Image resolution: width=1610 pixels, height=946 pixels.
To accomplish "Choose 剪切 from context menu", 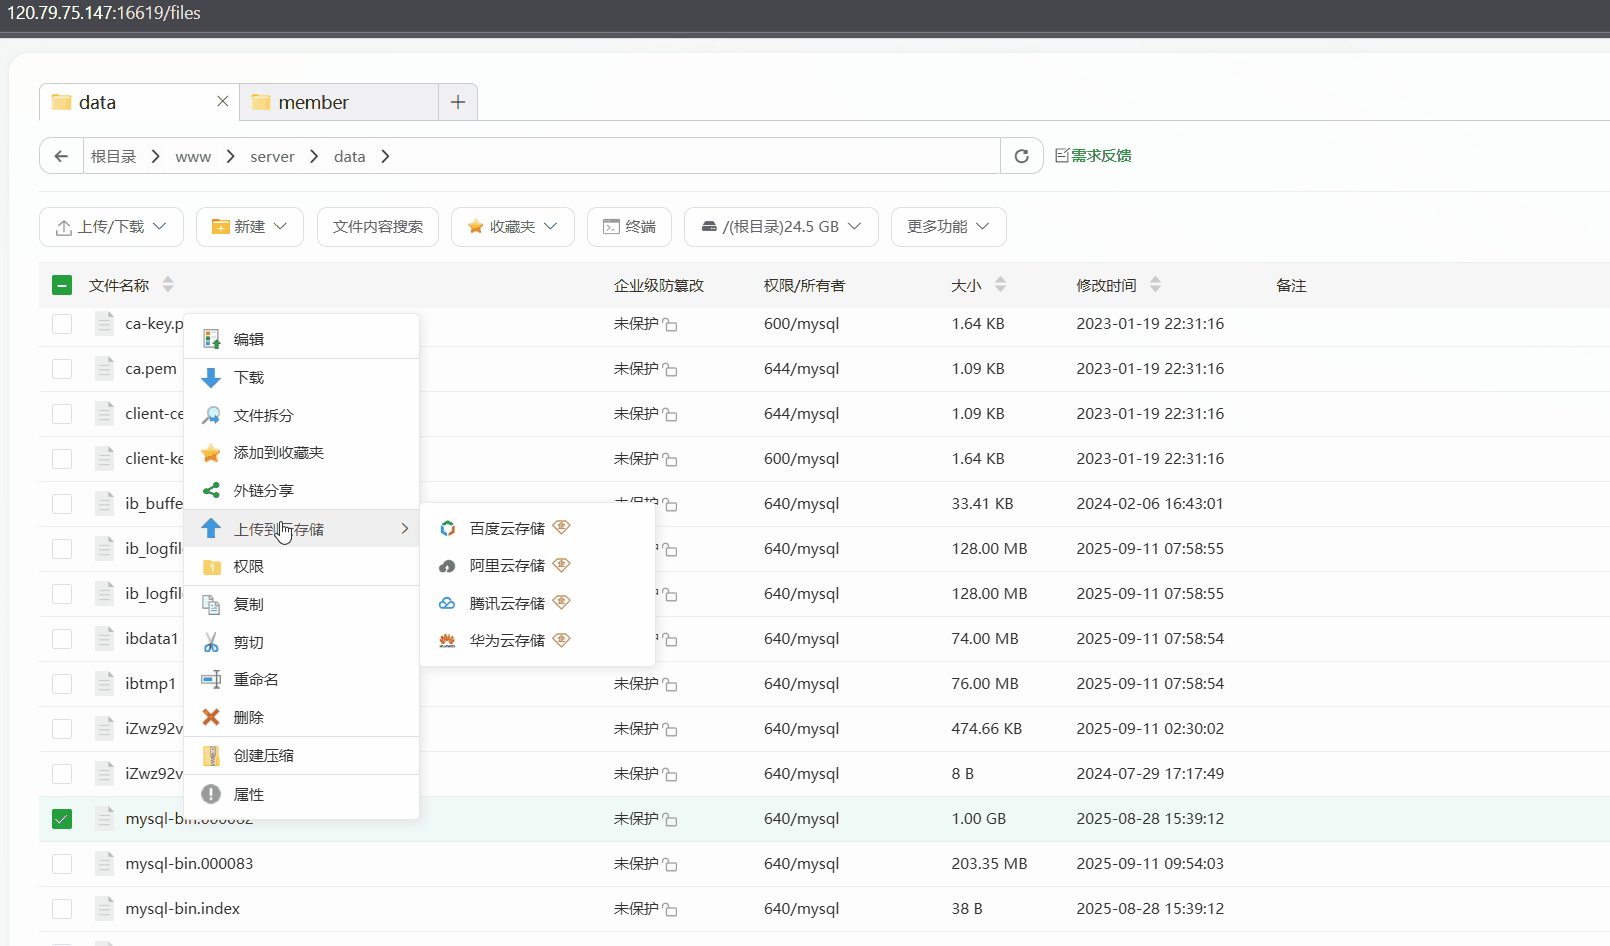I will [x=301, y=642].
